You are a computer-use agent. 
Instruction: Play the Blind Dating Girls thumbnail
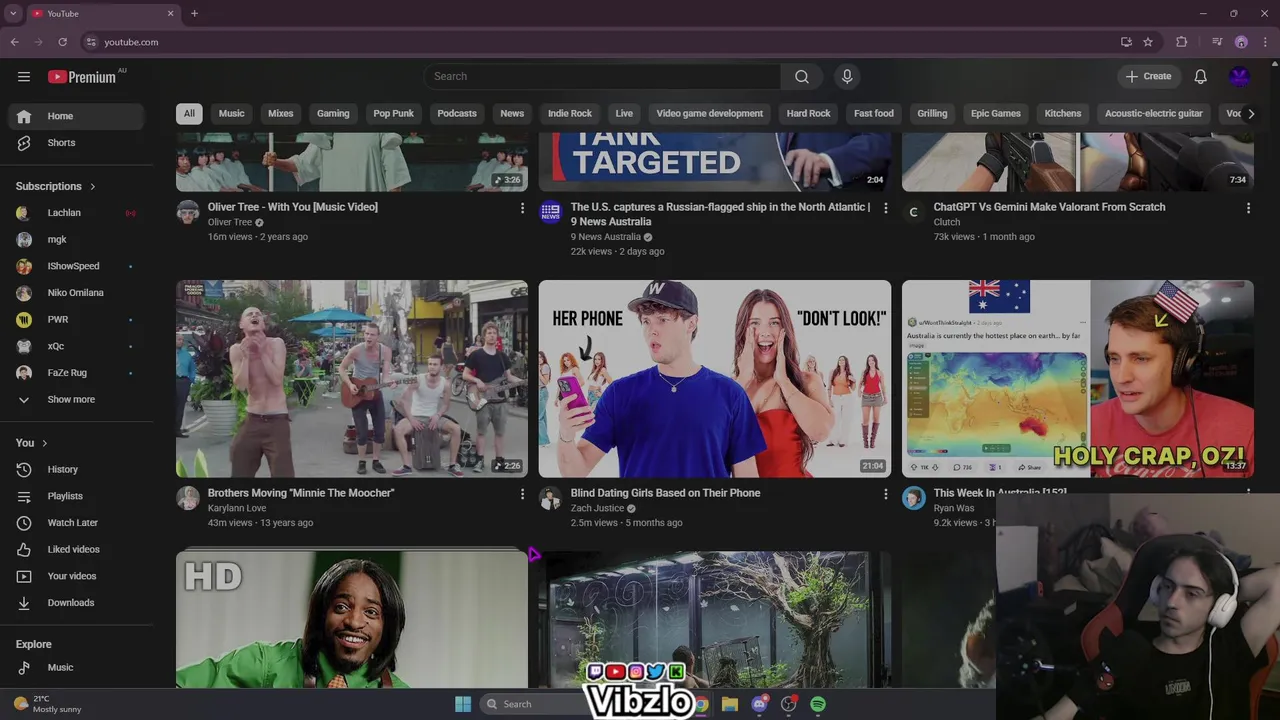(x=715, y=379)
